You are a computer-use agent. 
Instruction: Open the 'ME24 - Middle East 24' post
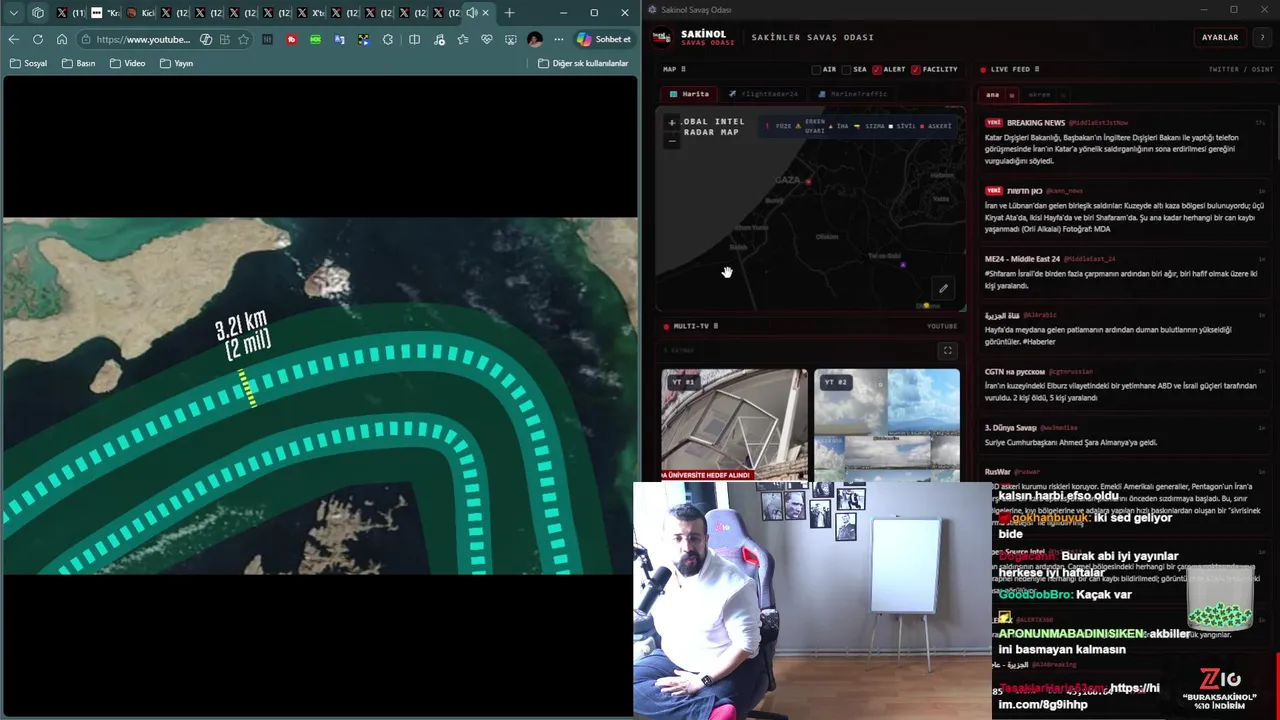coord(1125,272)
